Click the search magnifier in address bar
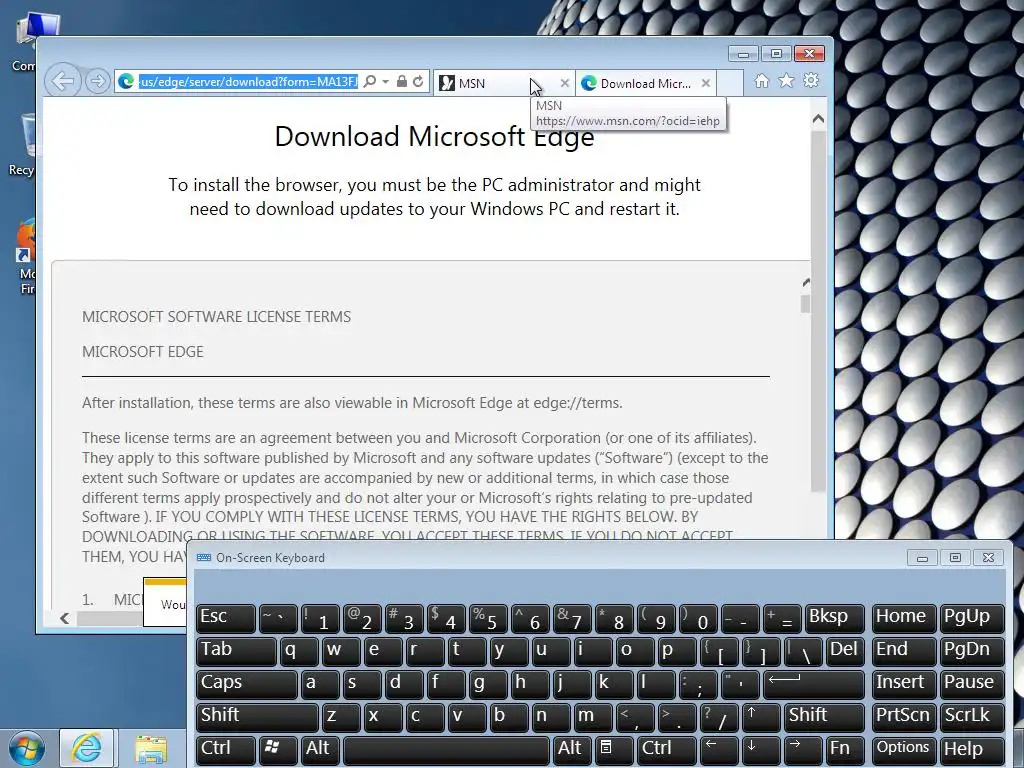Screen dimensions: 1024x768 tap(370, 82)
